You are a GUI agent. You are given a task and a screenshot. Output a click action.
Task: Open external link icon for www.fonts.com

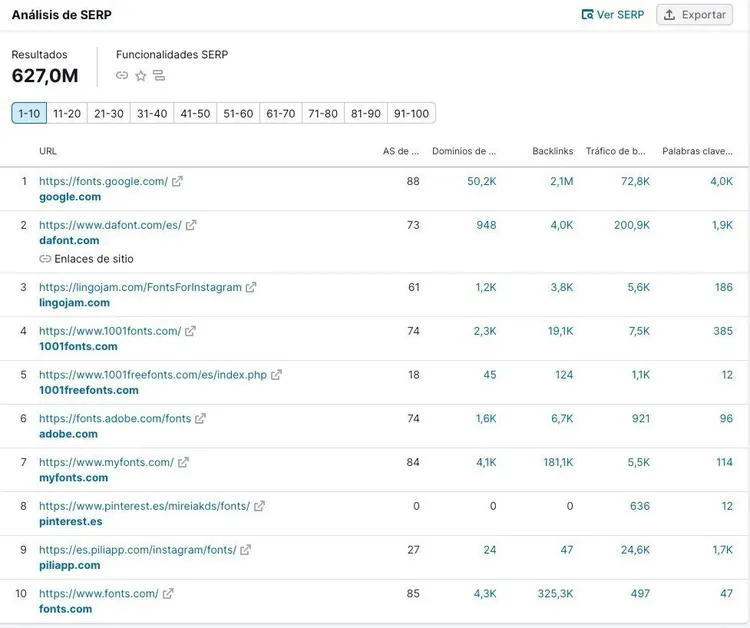[x=168, y=594]
